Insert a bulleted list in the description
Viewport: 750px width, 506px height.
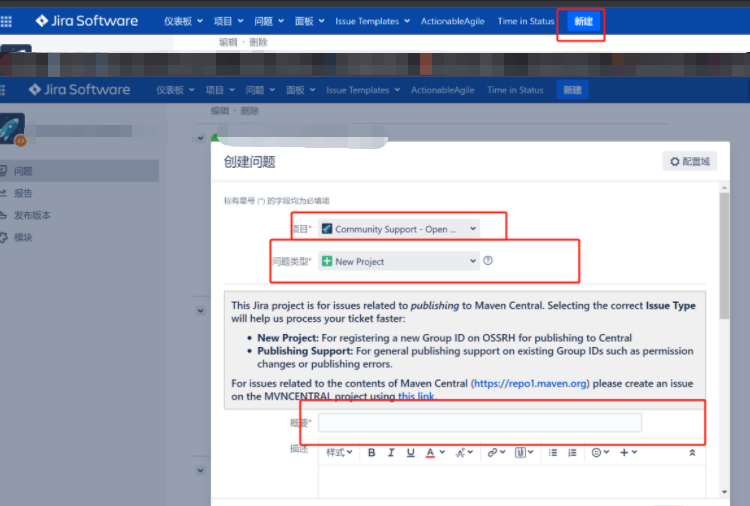pyautogui.click(x=553, y=452)
